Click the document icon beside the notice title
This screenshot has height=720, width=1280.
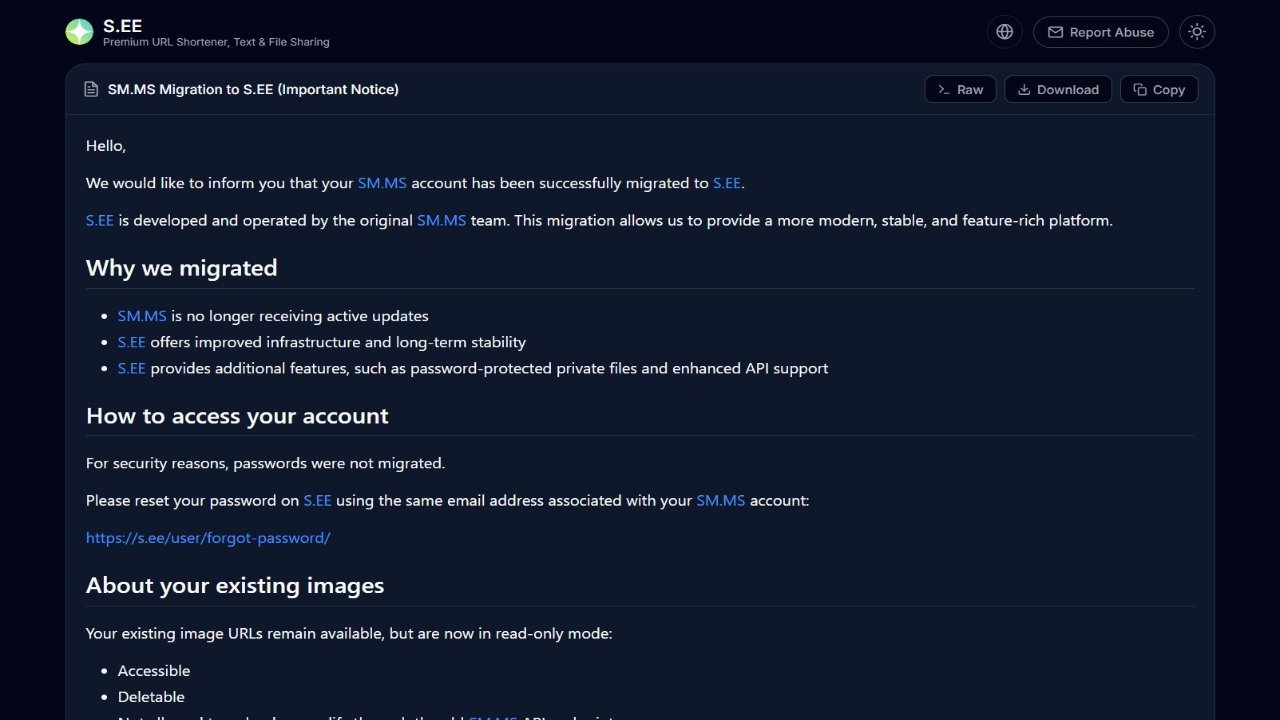pyautogui.click(x=91, y=89)
